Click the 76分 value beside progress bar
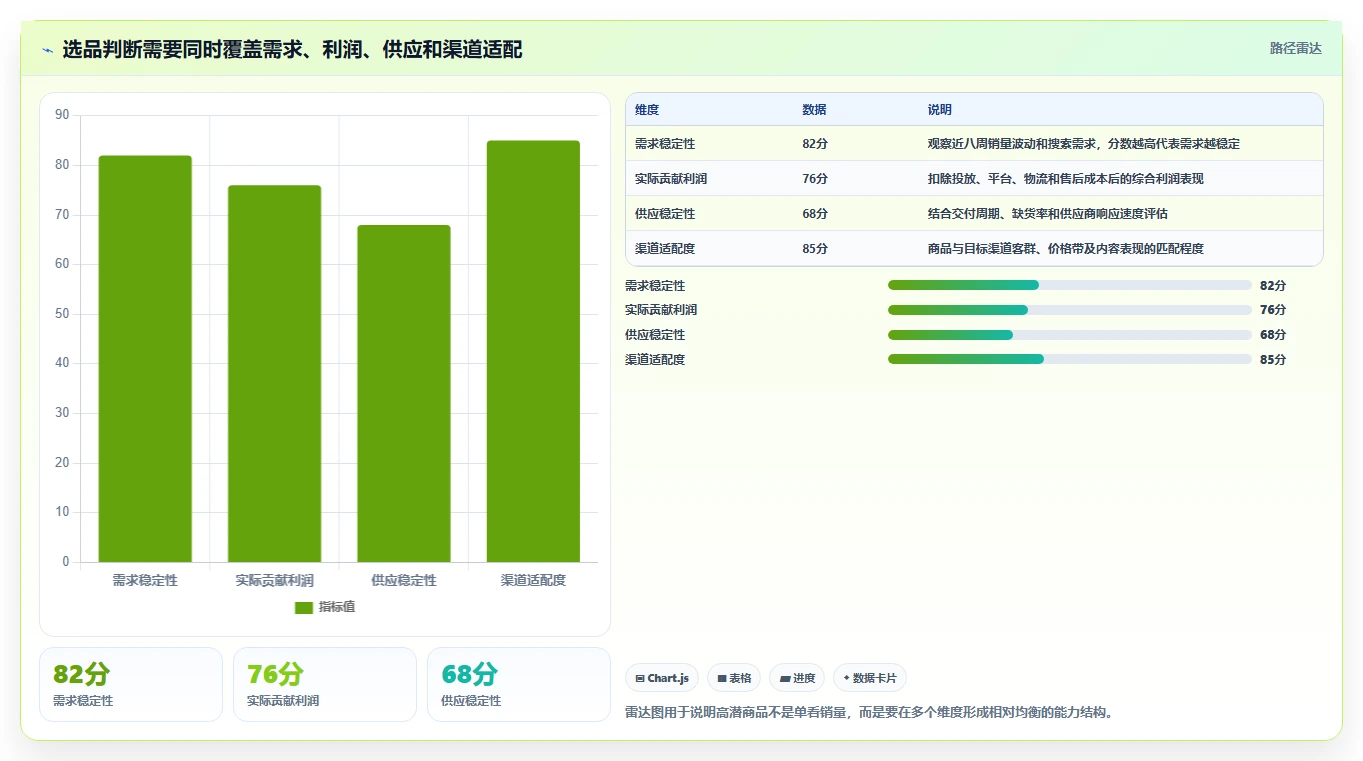1363x761 pixels. 1273,310
